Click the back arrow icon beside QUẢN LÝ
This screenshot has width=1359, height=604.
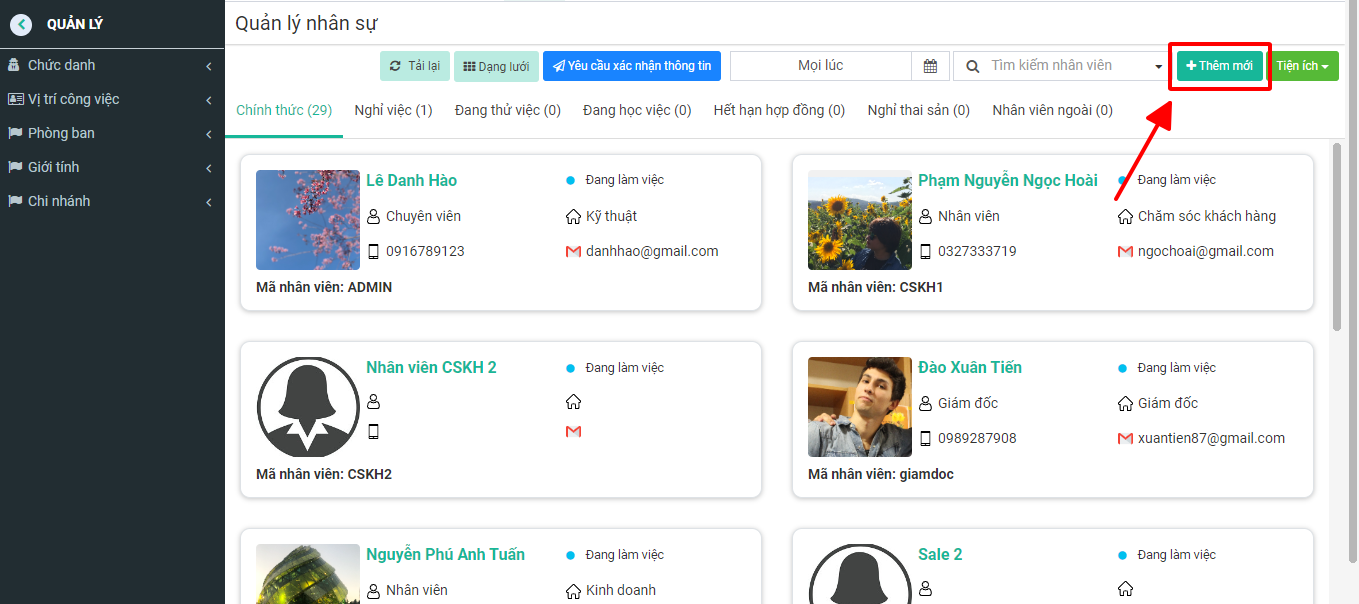click(x=21, y=25)
